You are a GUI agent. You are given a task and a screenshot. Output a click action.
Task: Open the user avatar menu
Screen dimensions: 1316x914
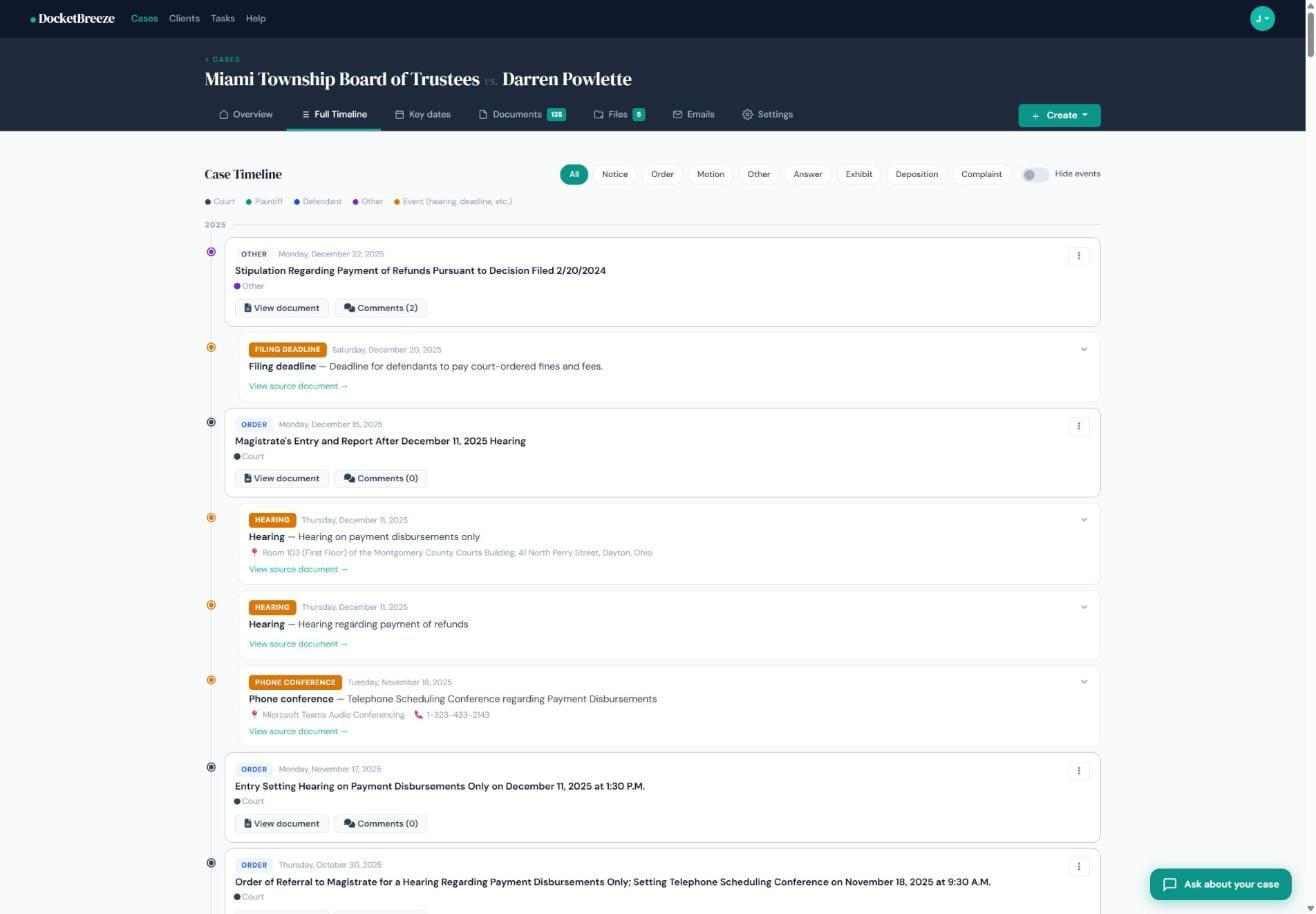[1262, 18]
